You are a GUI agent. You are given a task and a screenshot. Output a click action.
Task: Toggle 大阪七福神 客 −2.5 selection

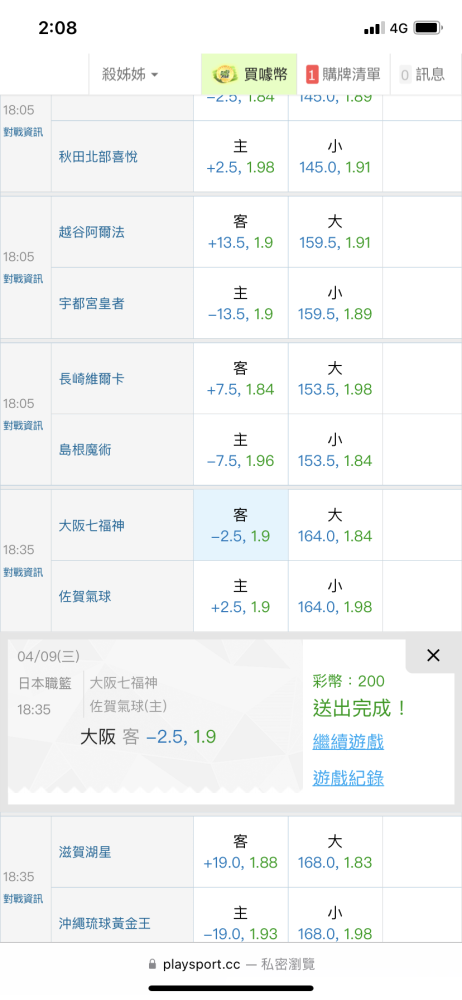click(241, 525)
